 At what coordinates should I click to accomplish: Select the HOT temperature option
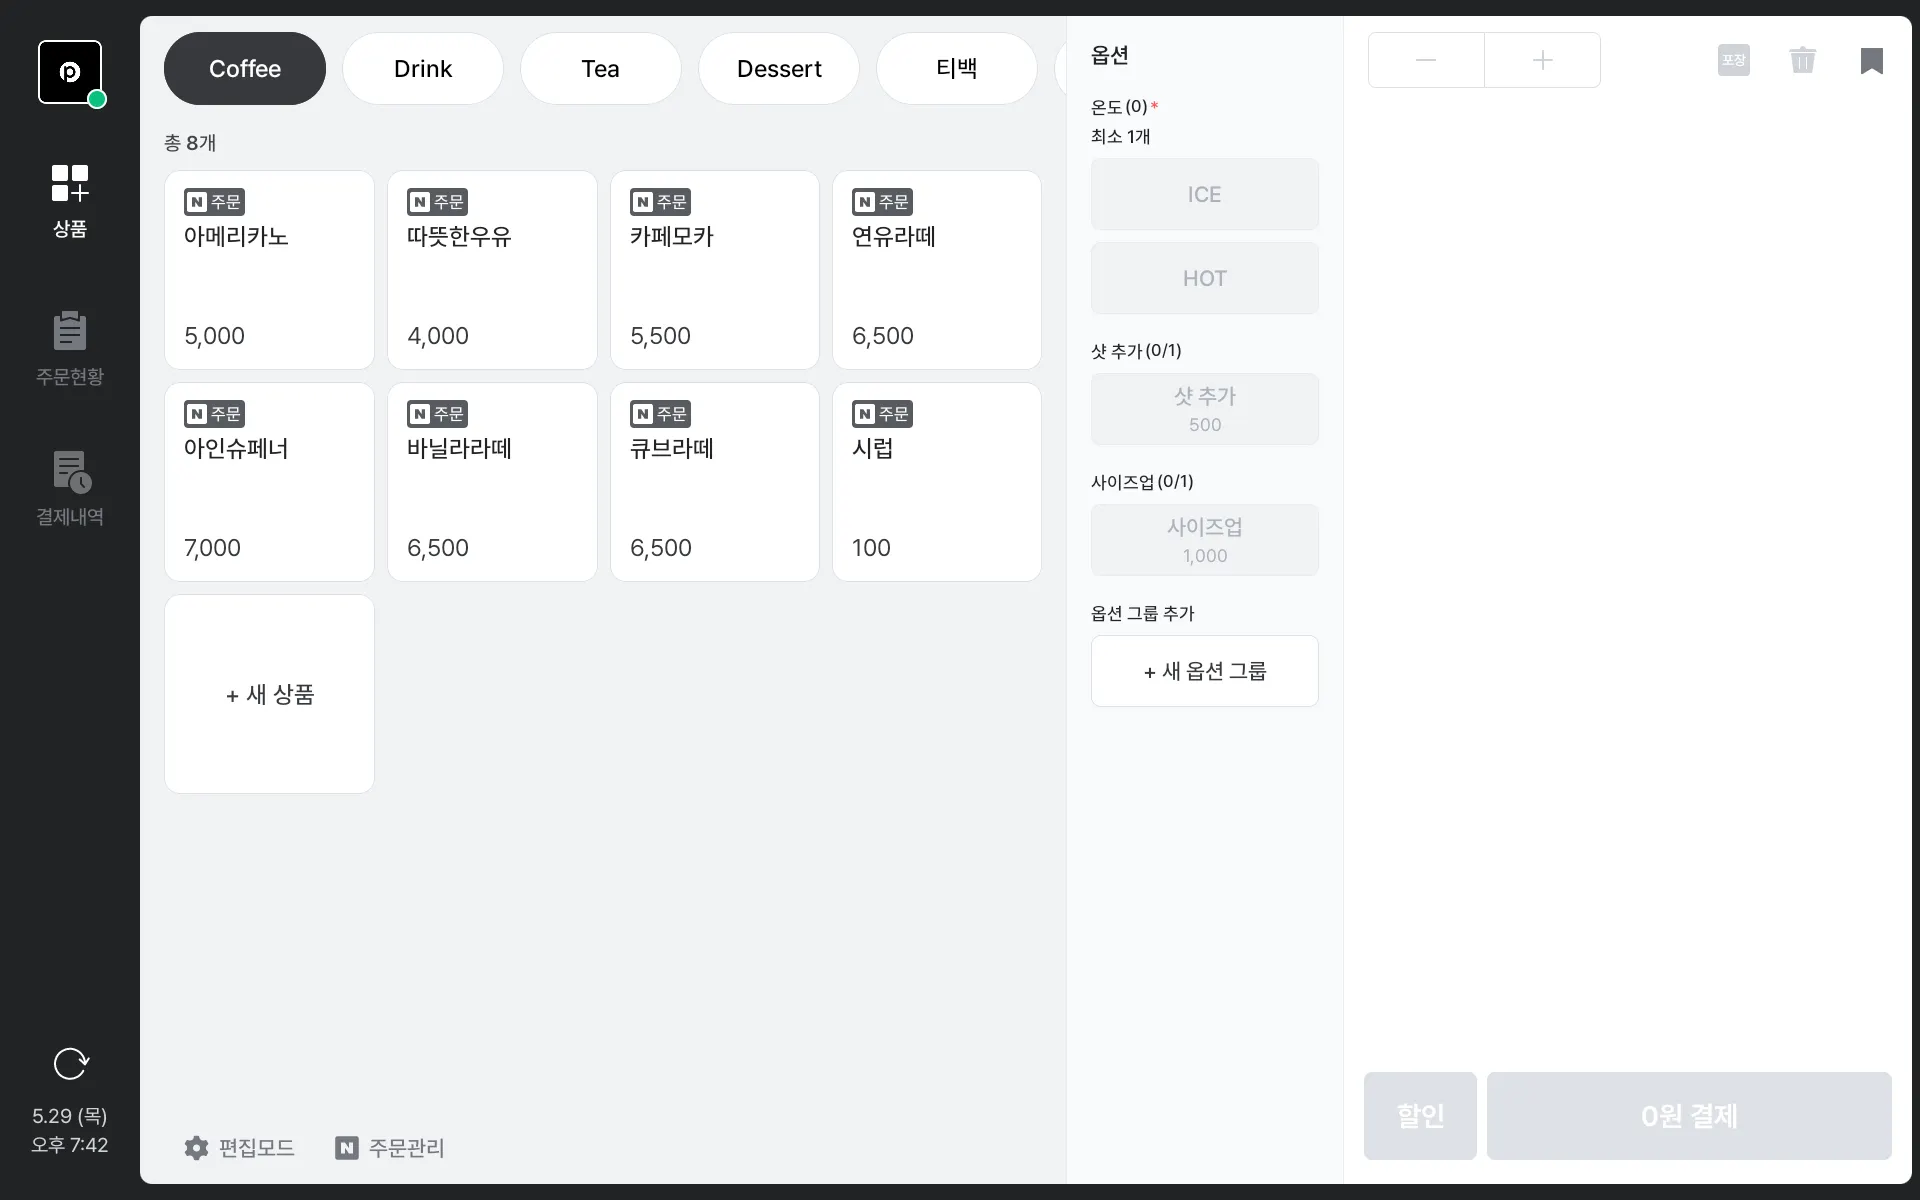click(x=1204, y=278)
